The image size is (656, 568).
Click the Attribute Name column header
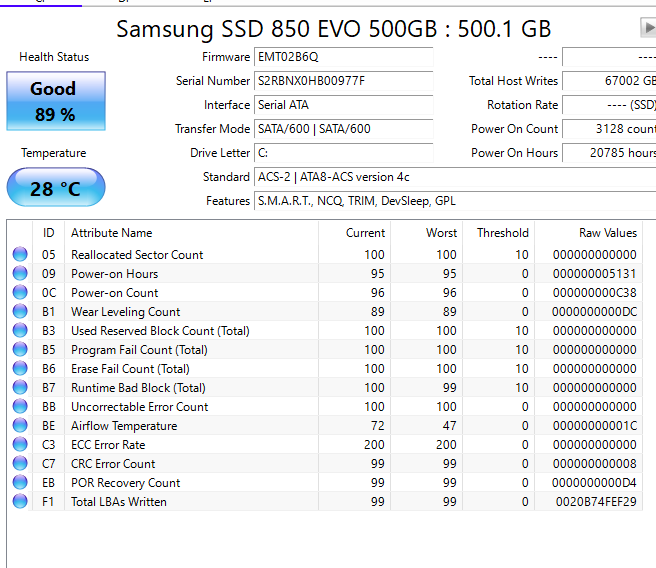pyautogui.click(x=191, y=233)
